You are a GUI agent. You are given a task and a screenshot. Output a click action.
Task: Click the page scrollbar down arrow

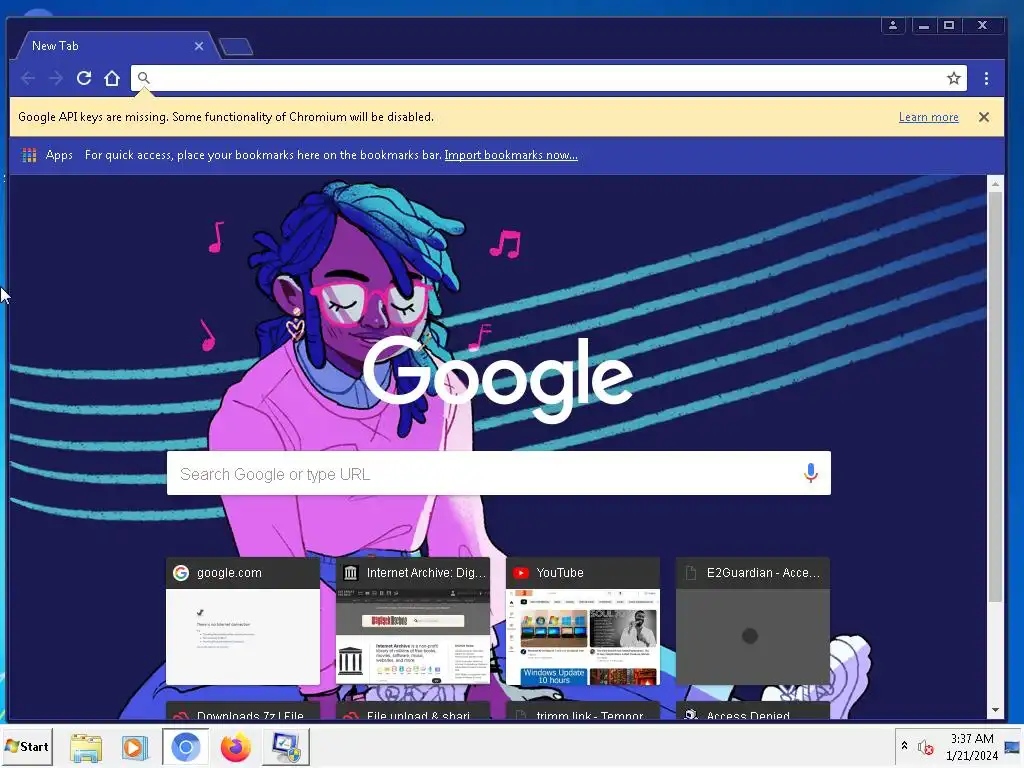(995, 710)
